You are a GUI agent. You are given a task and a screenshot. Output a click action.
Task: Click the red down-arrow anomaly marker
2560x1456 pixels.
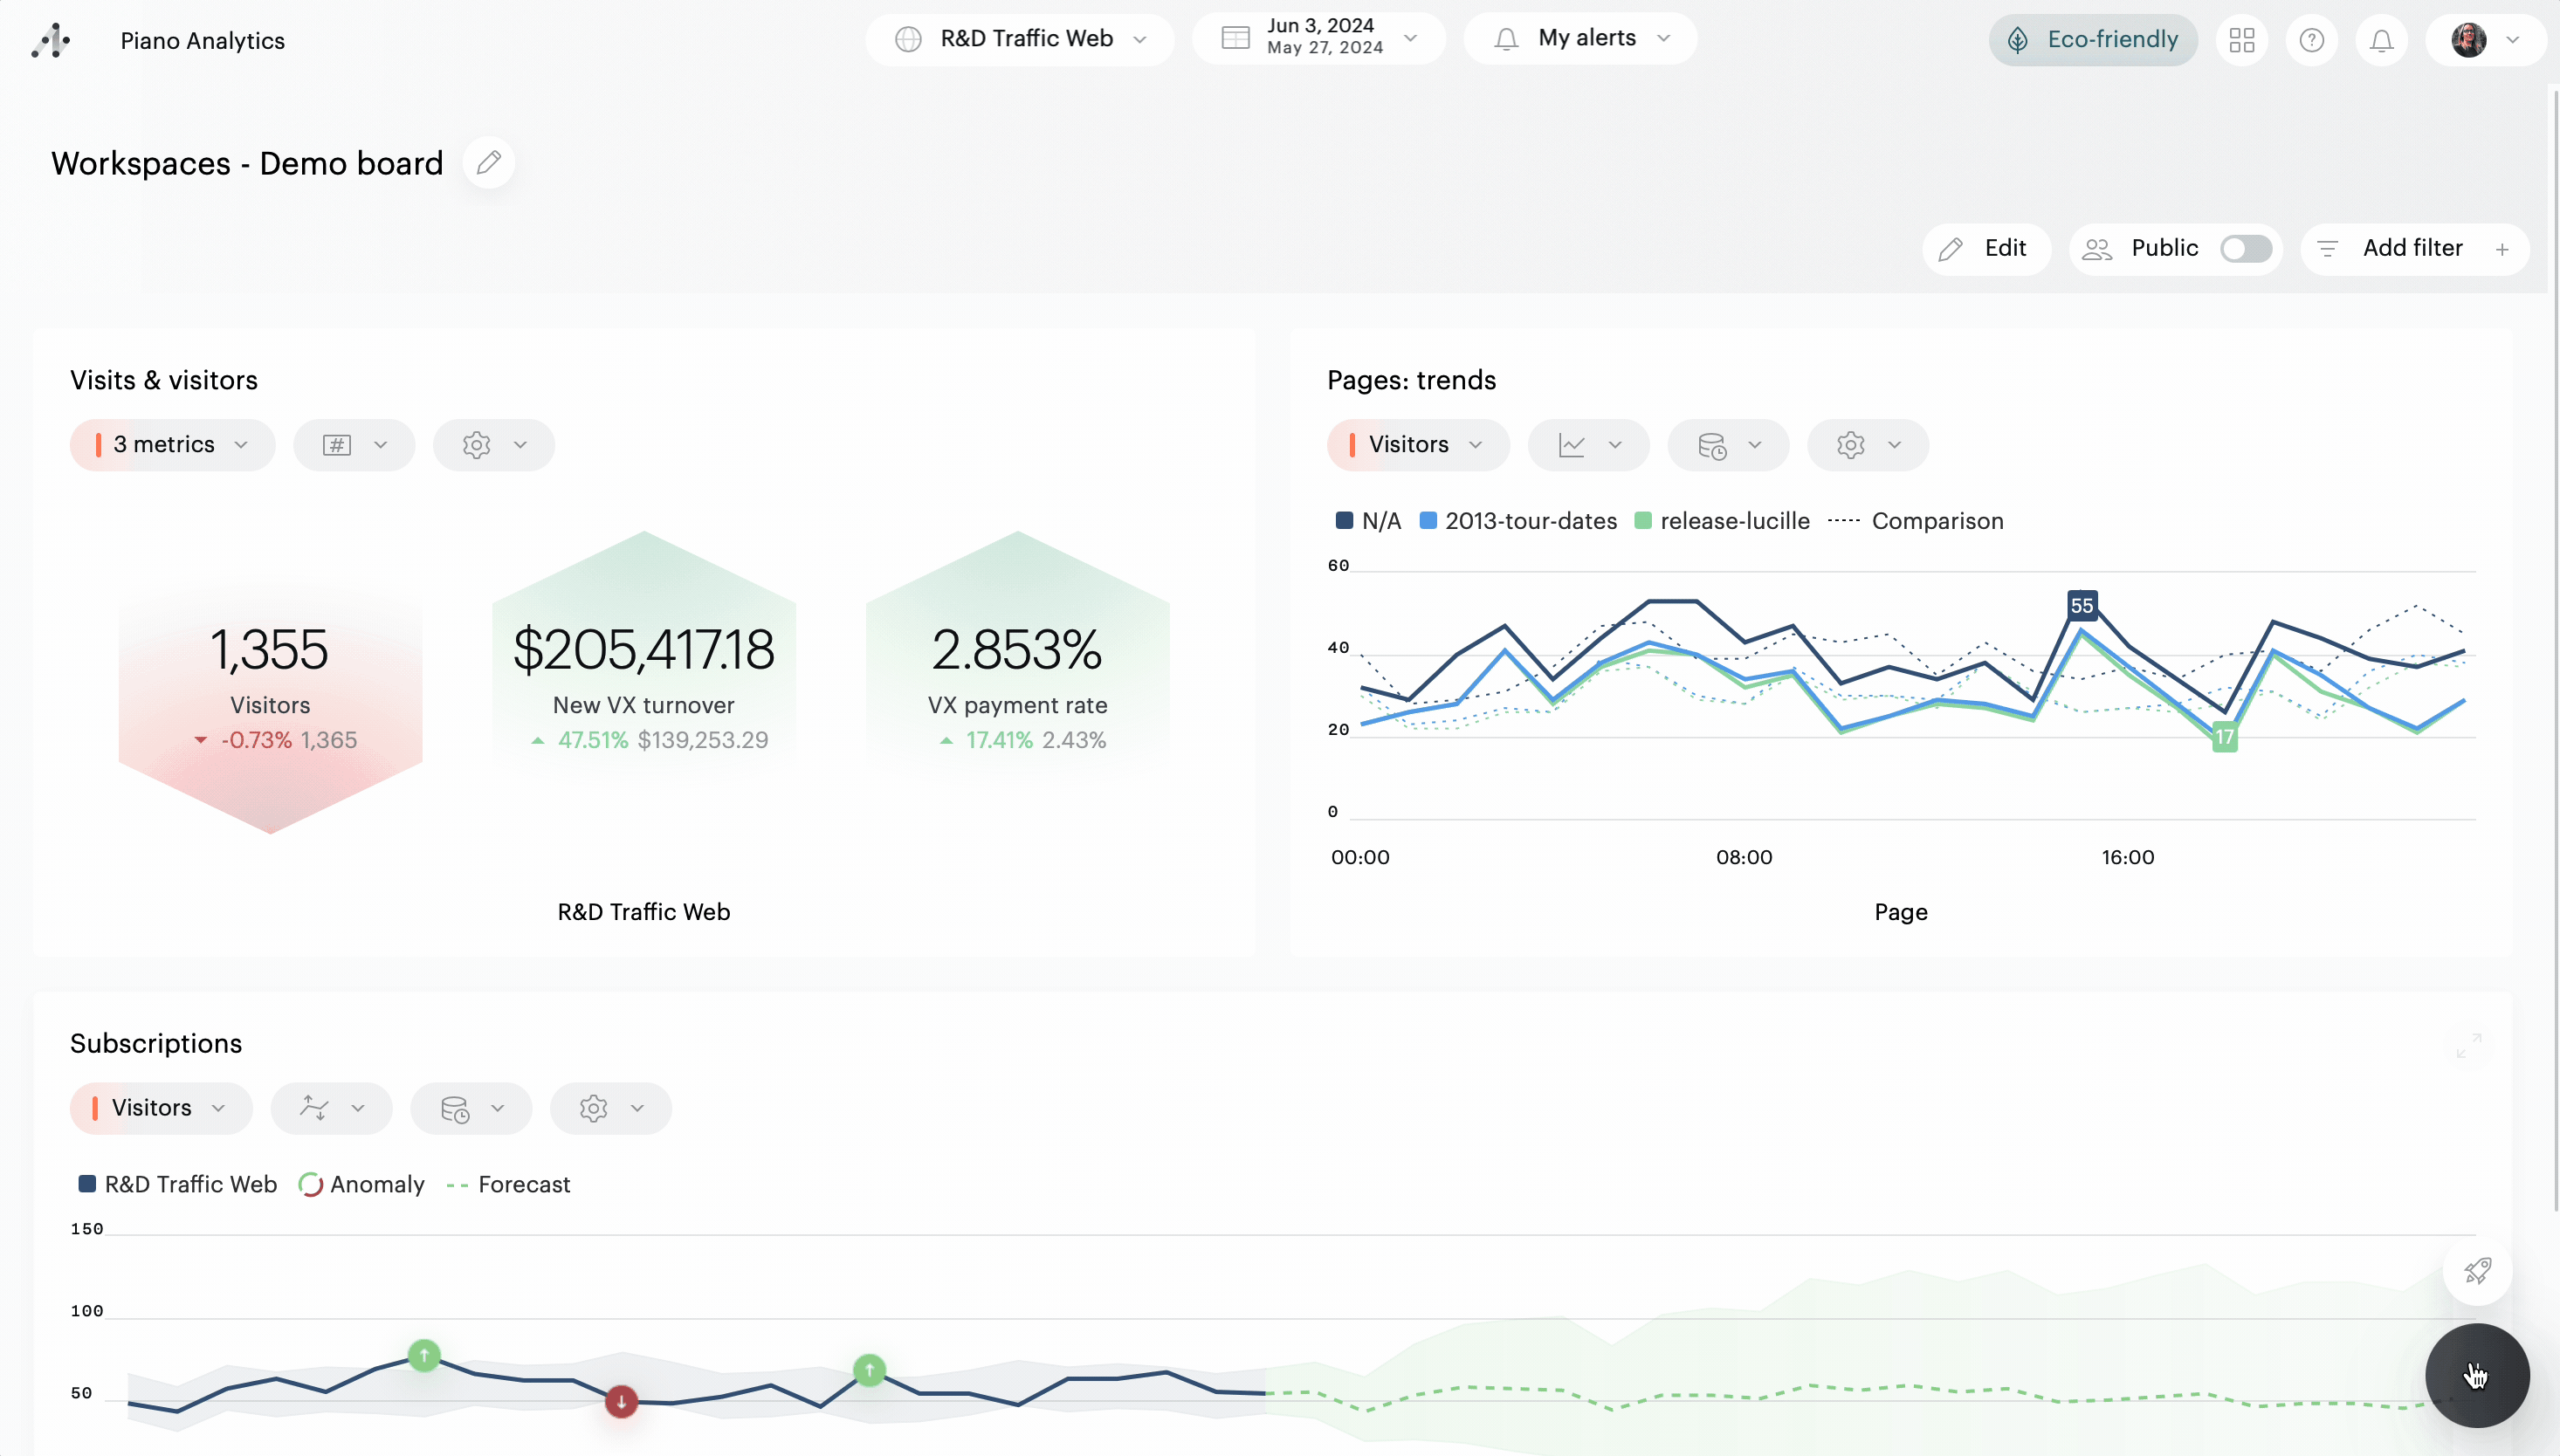(x=621, y=1401)
